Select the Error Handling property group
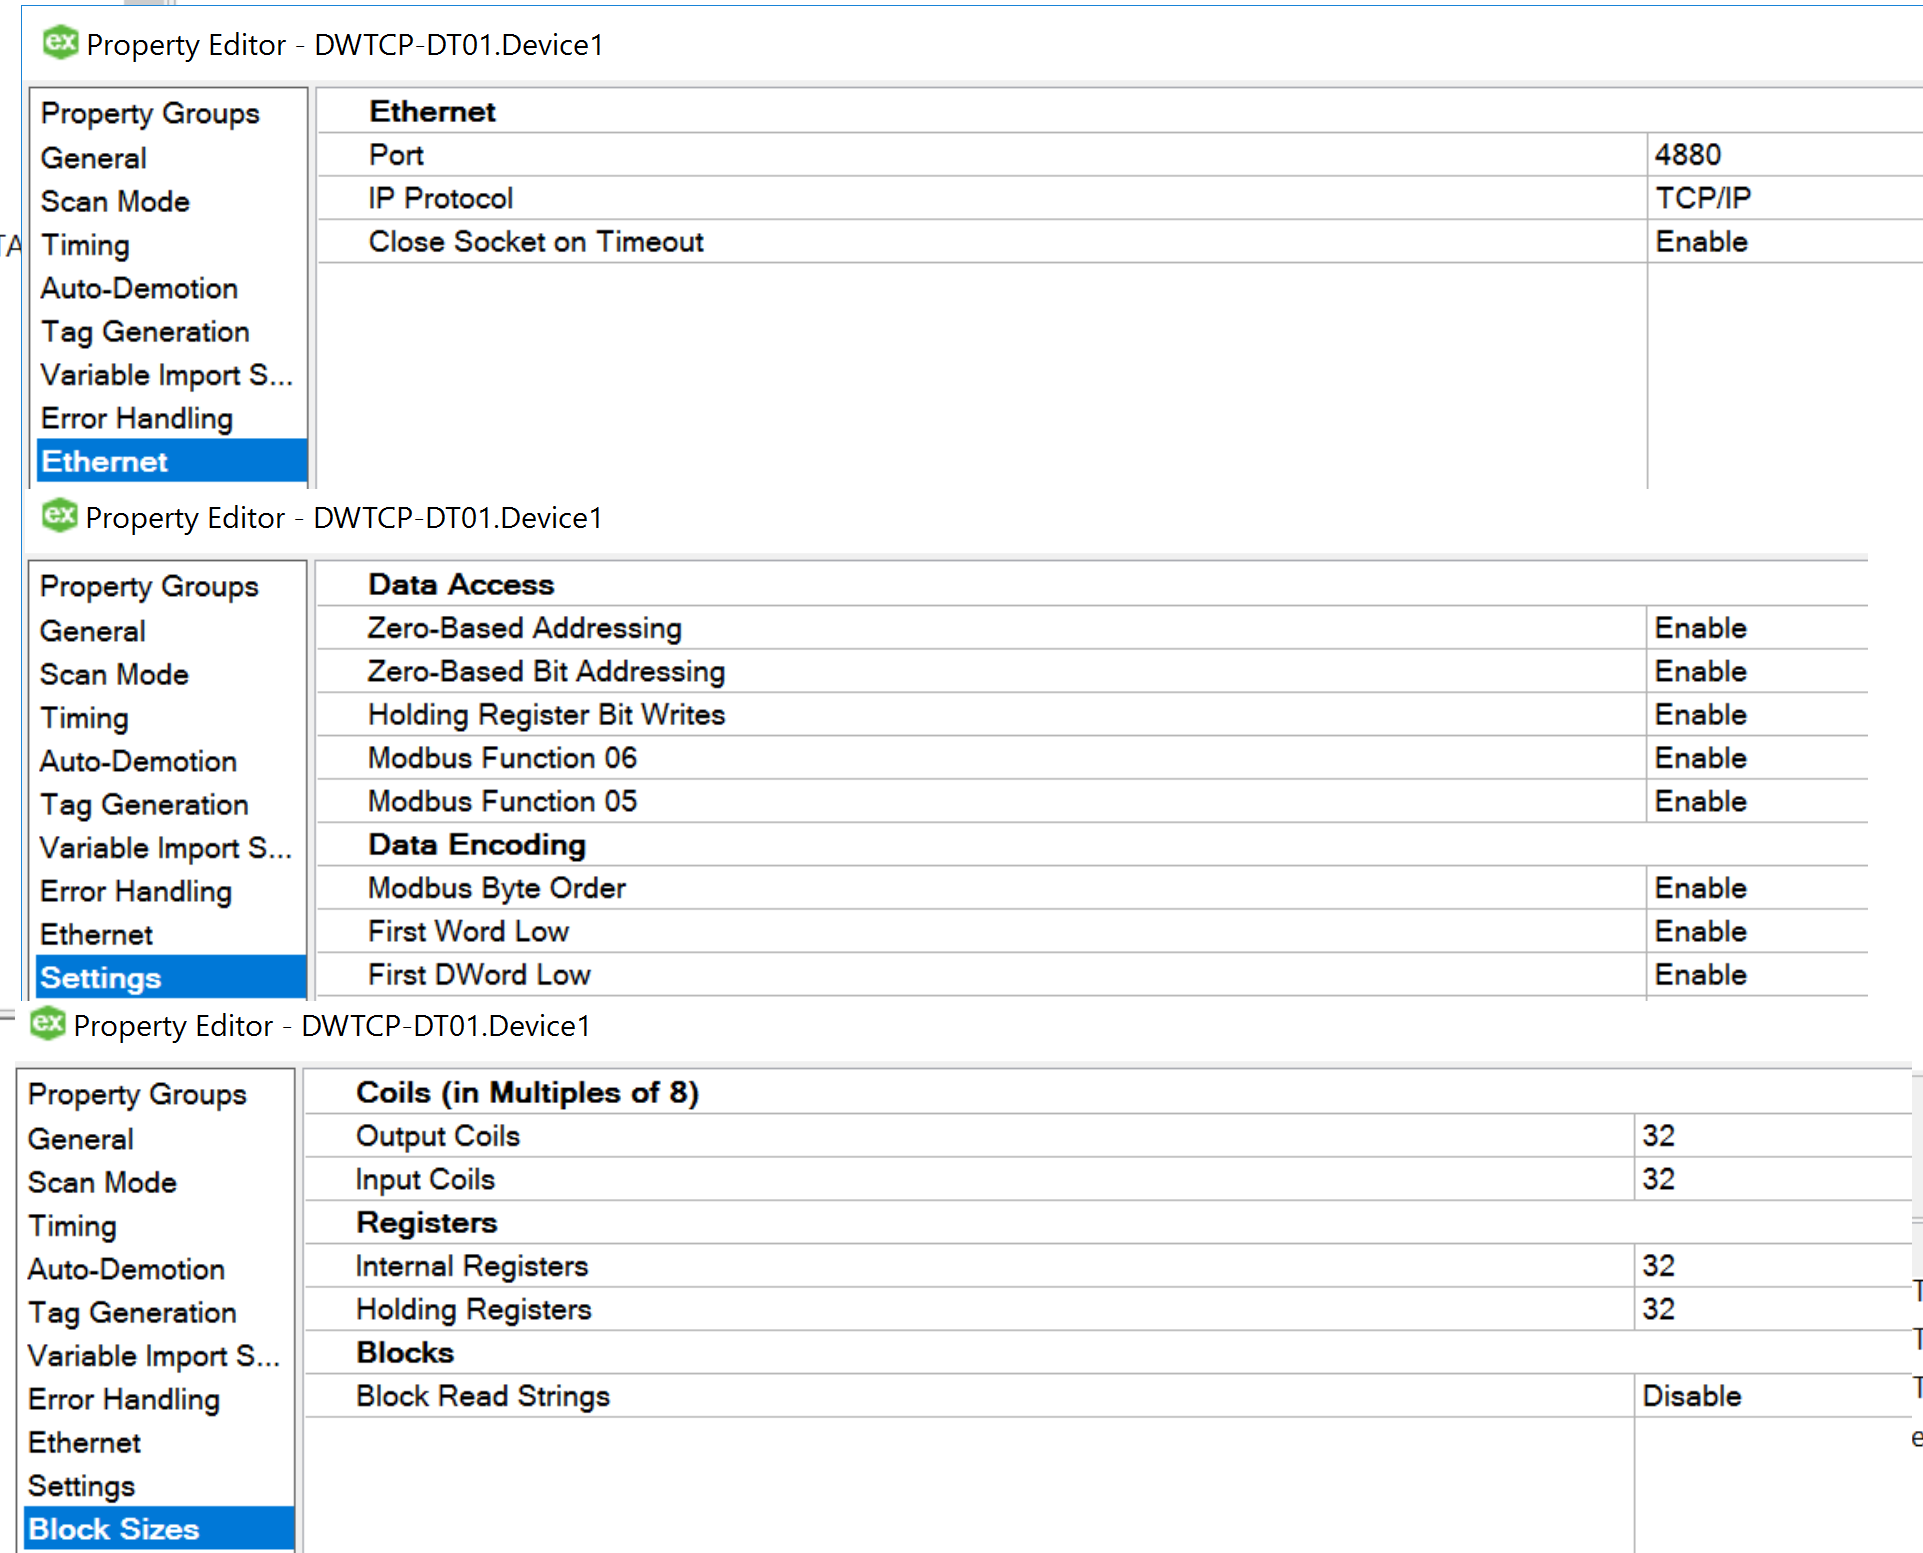 coord(137,418)
